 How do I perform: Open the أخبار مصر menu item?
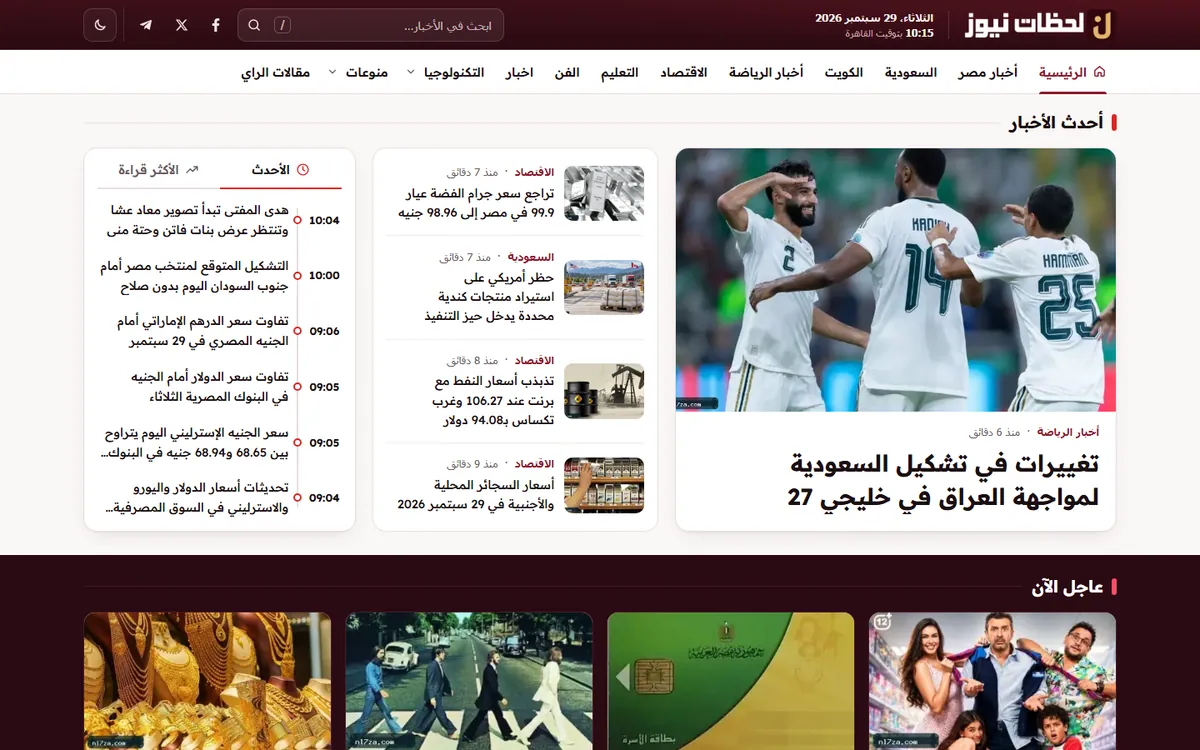[x=988, y=72]
